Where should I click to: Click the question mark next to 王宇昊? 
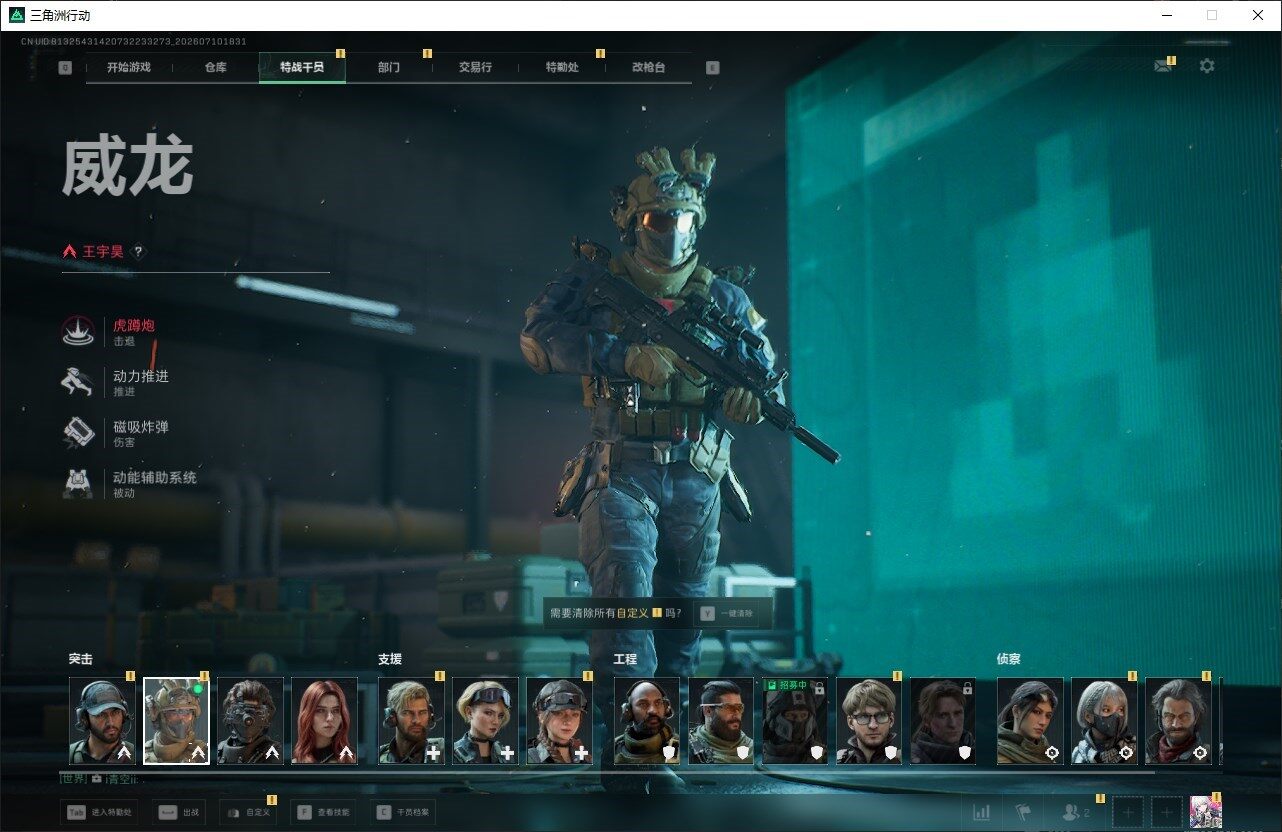pos(139,252)
